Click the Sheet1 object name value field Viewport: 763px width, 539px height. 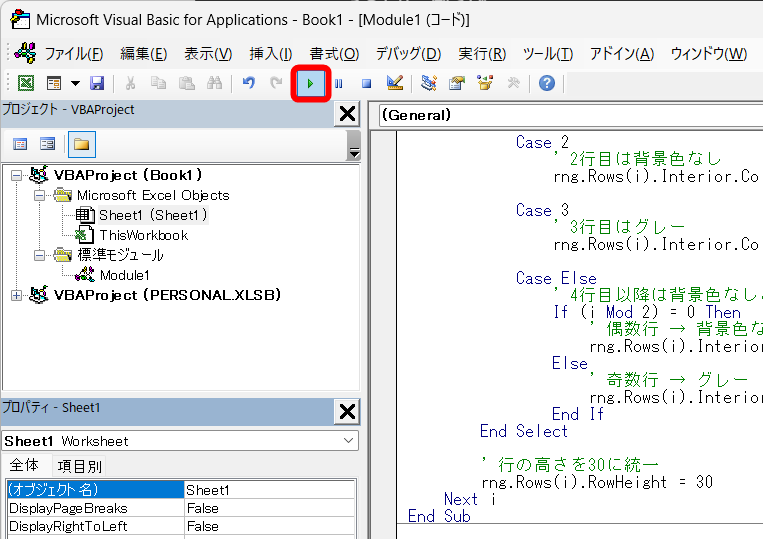coord(270,490)
